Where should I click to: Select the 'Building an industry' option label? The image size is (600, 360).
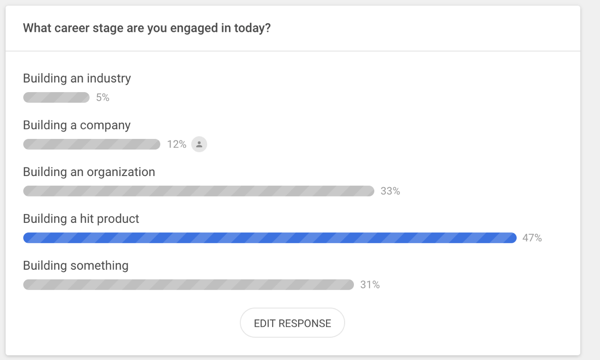tap(77, 78)
